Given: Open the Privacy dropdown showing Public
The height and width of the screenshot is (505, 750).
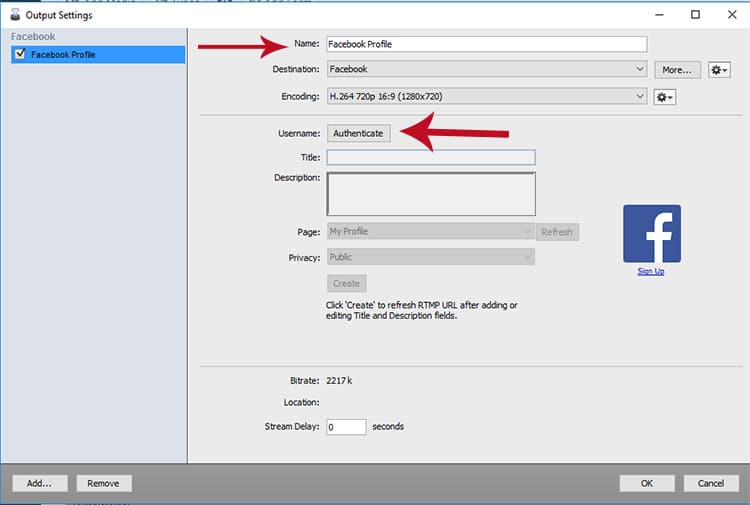Looking at the screenshot, I should pyautogui.click(x=430, y=257).
